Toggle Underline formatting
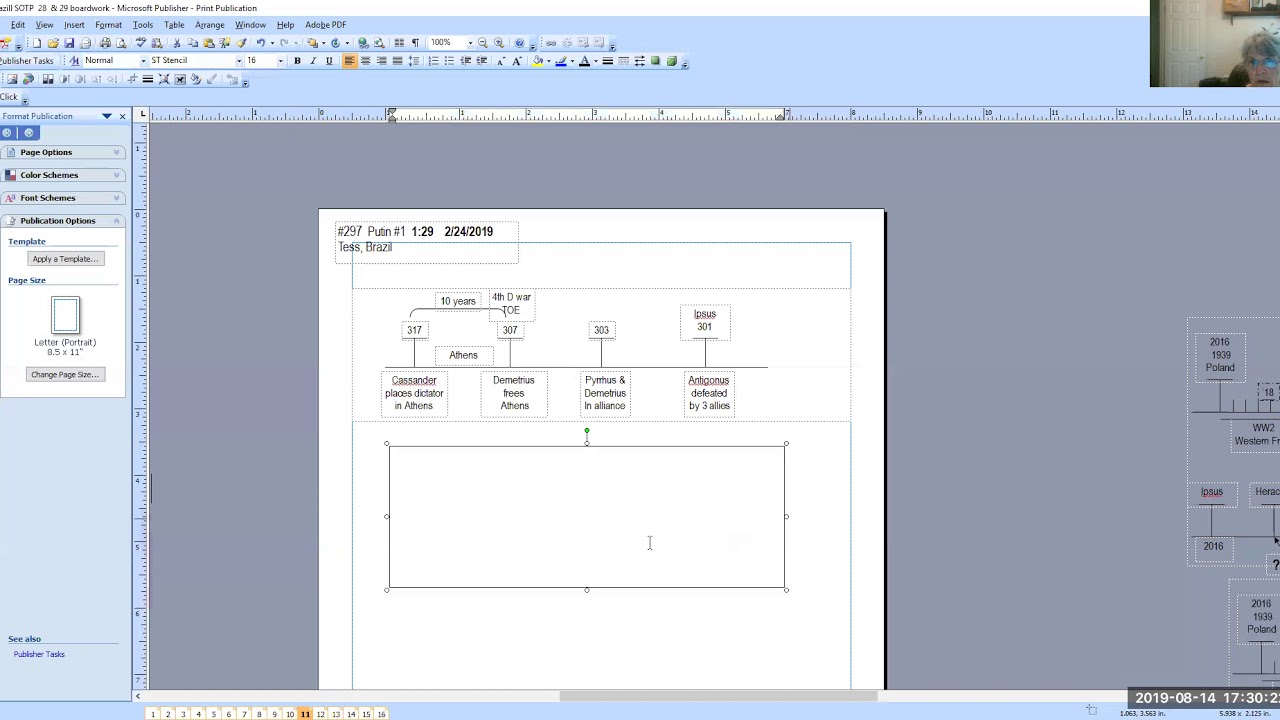 pos(329,61)
